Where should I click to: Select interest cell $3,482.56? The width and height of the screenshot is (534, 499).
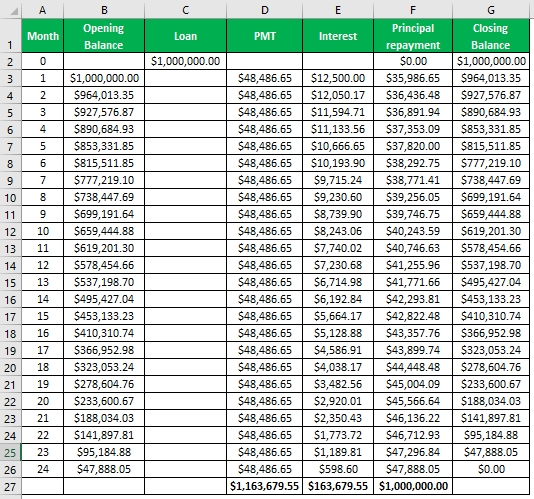(x=338, y=384)
